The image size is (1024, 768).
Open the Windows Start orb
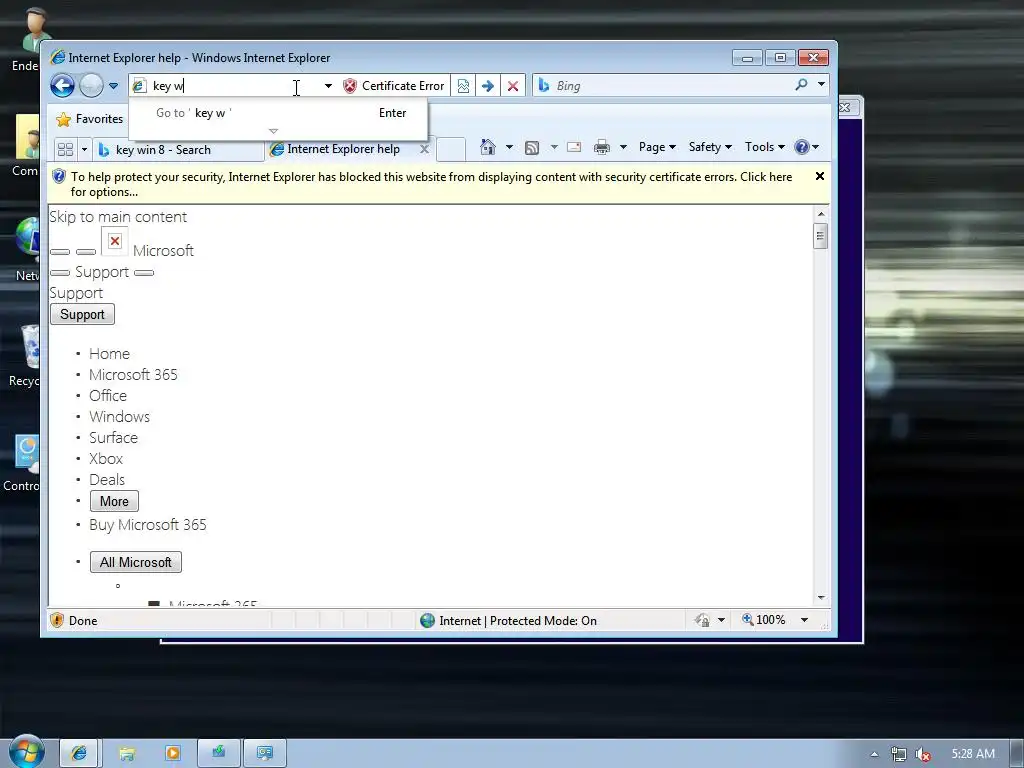point(27,752)
